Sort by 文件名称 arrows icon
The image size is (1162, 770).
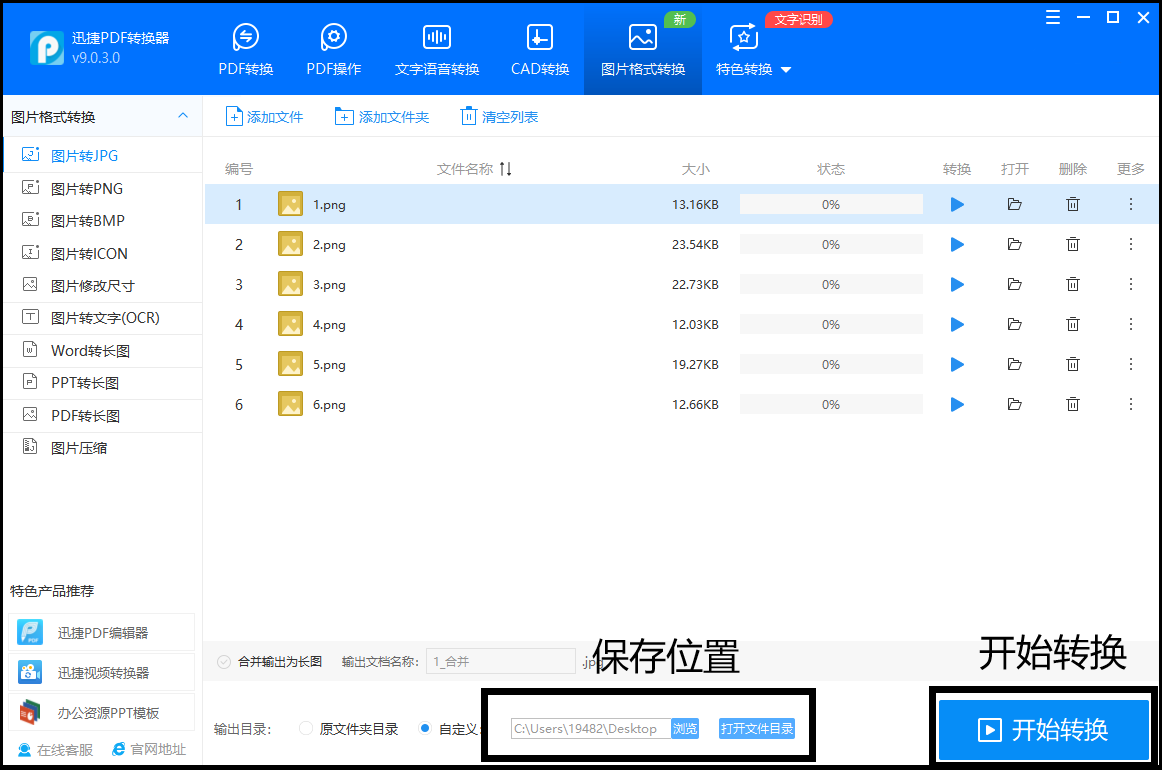coord(505,169)
